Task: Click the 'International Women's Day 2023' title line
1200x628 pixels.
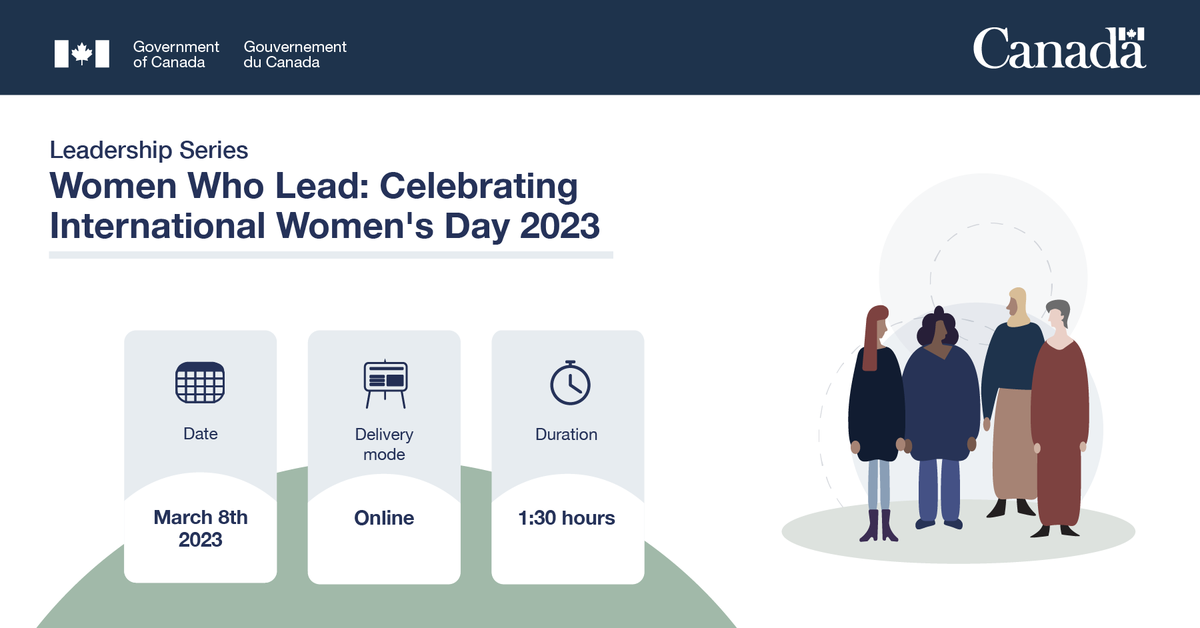Action: (325, 226)
